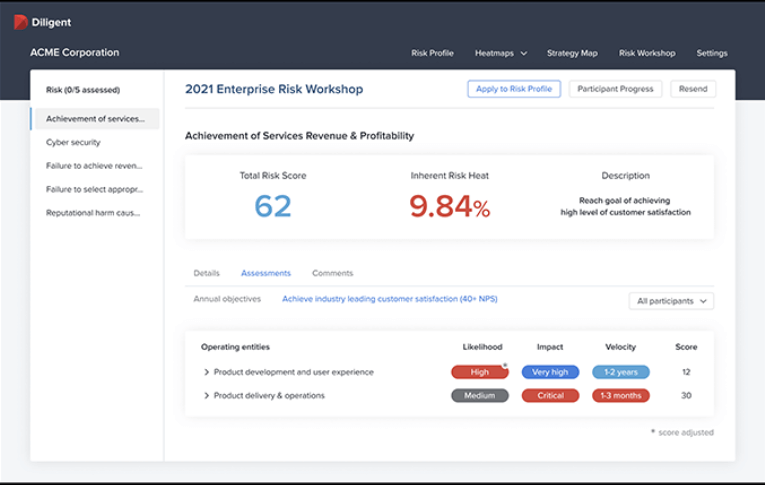The width and height of the screenshot is (765, 485).
Task: Click the Medium likelihood badge
Action: [480, 396]
